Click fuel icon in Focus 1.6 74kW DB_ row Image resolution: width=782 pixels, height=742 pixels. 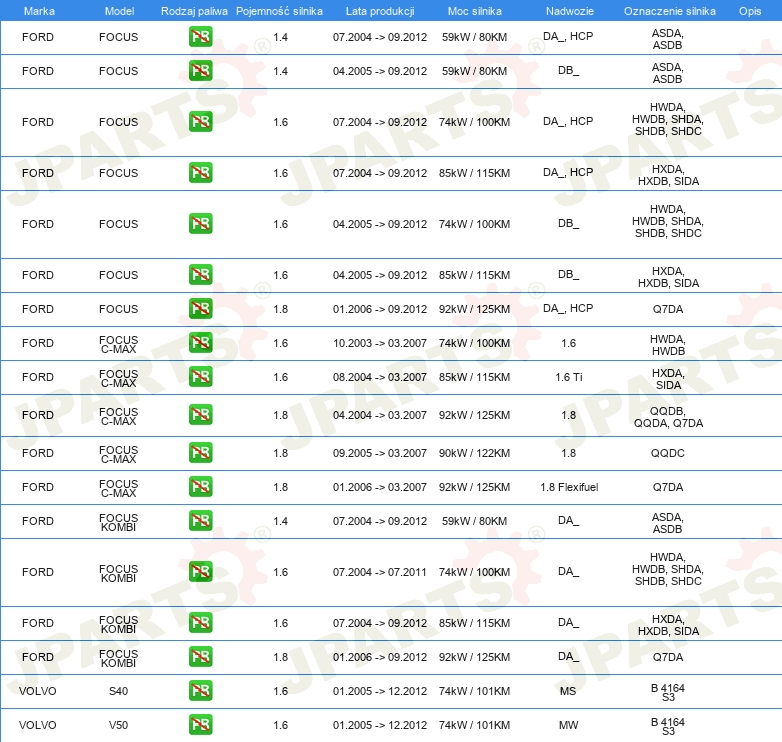click(x=200, y=223)
